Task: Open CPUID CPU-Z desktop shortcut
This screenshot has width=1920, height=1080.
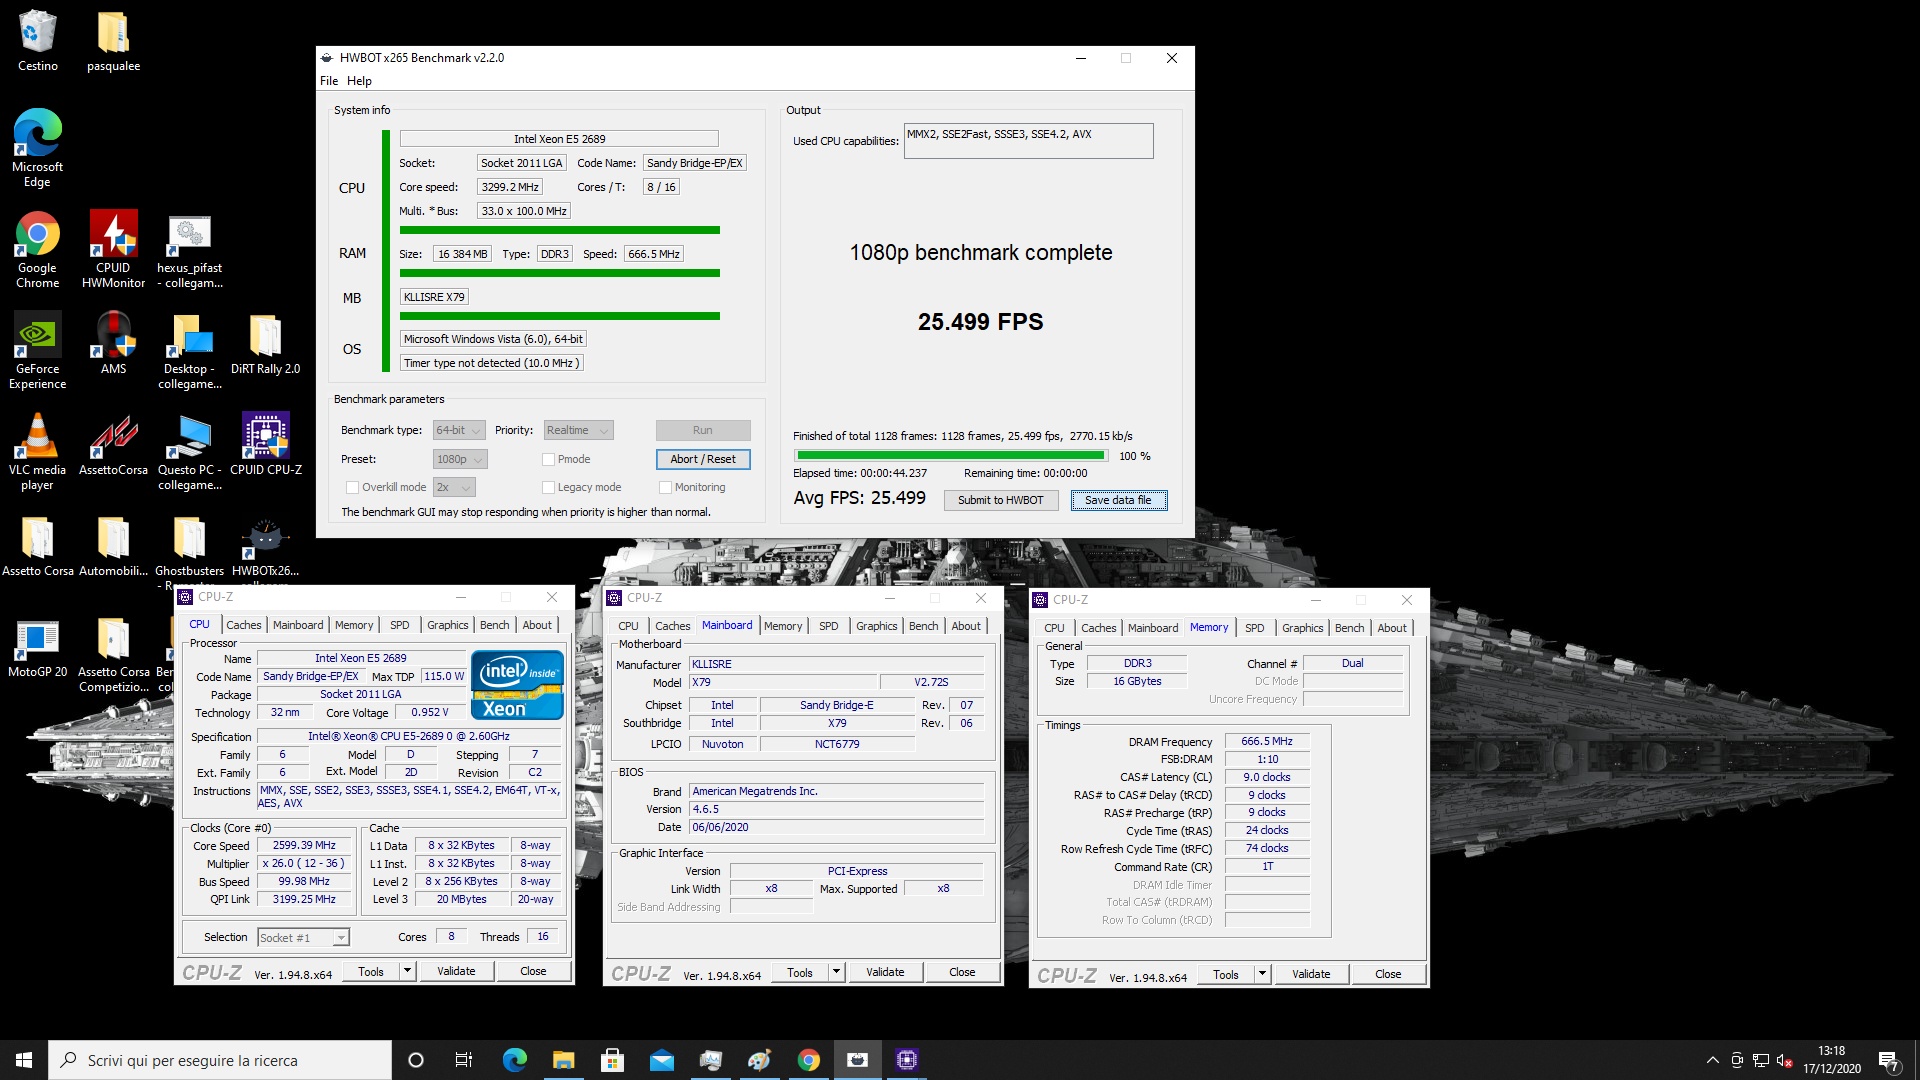Action: point(265,444)
